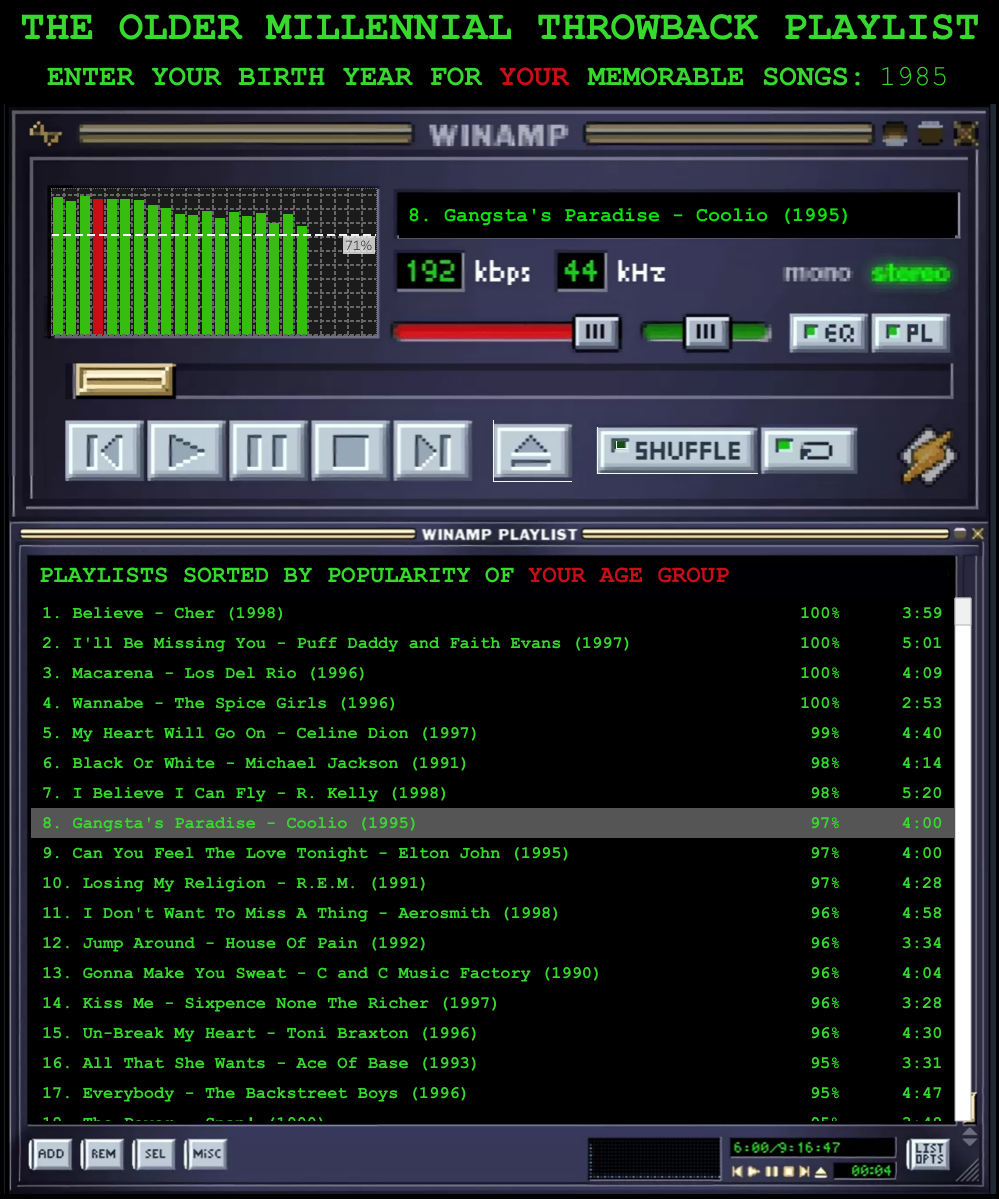Open the Winamp main menu icon in title bar
The height and width of the screenshot is (1199, 999).
(44, 133)
